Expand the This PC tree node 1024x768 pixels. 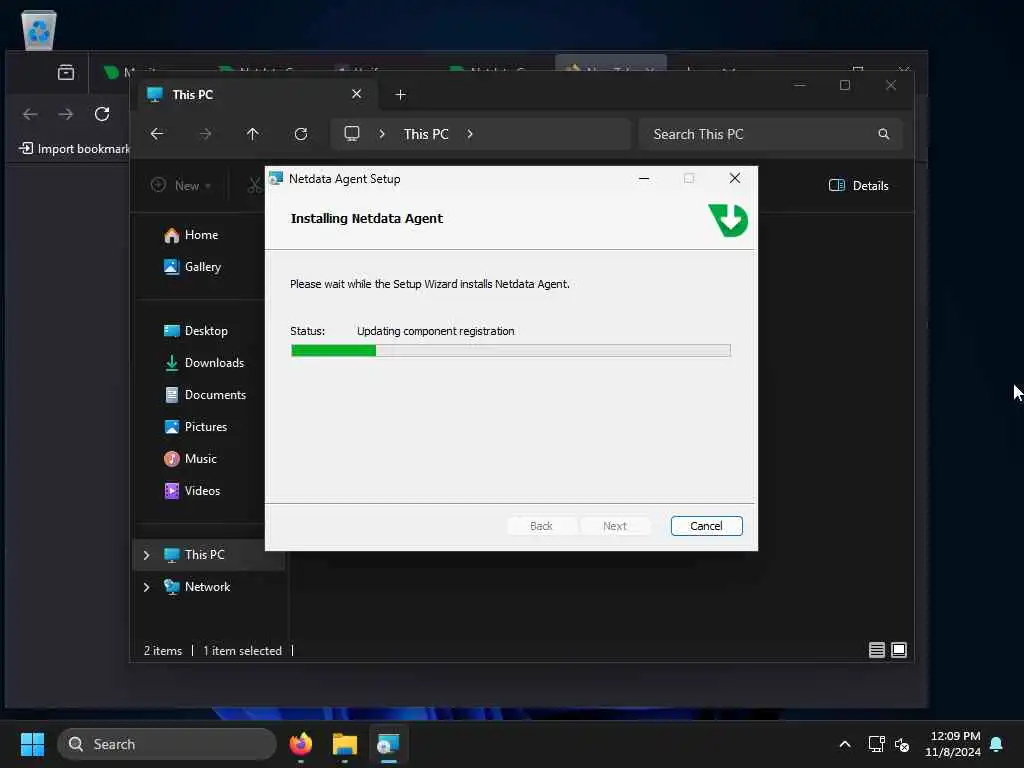coord(146,555)
